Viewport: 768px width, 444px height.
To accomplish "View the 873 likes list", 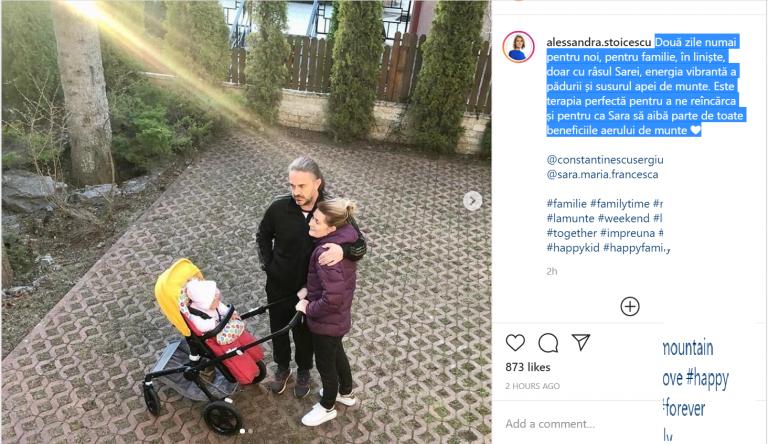I will [x=528, y=367].
